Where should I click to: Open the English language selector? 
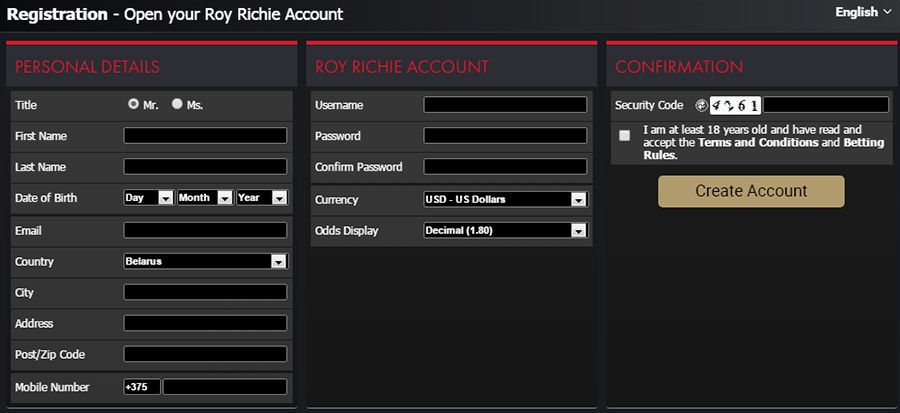pyautogui.click(x=863, y=12)
